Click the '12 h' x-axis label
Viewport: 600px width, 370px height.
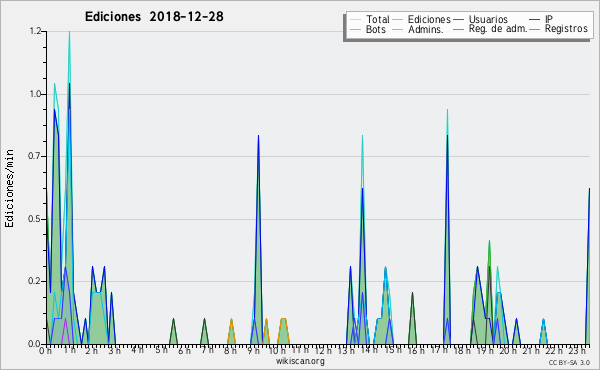point(323,350)
